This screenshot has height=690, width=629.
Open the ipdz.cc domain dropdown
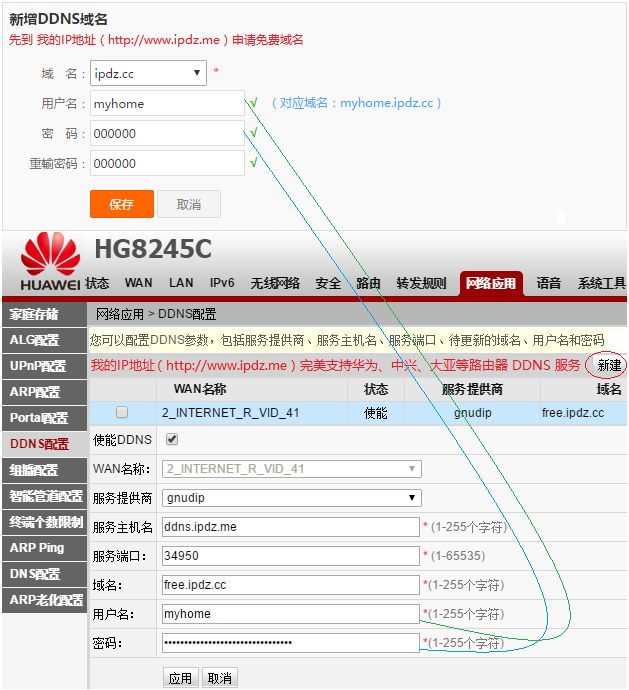(x=148, y=73)
